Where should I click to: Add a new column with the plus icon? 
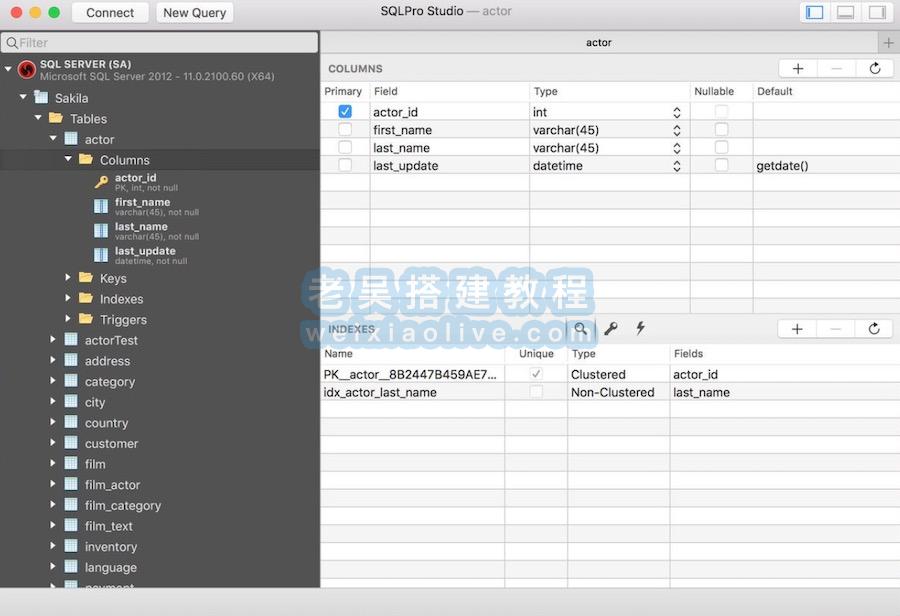click(x=796, y=68)
